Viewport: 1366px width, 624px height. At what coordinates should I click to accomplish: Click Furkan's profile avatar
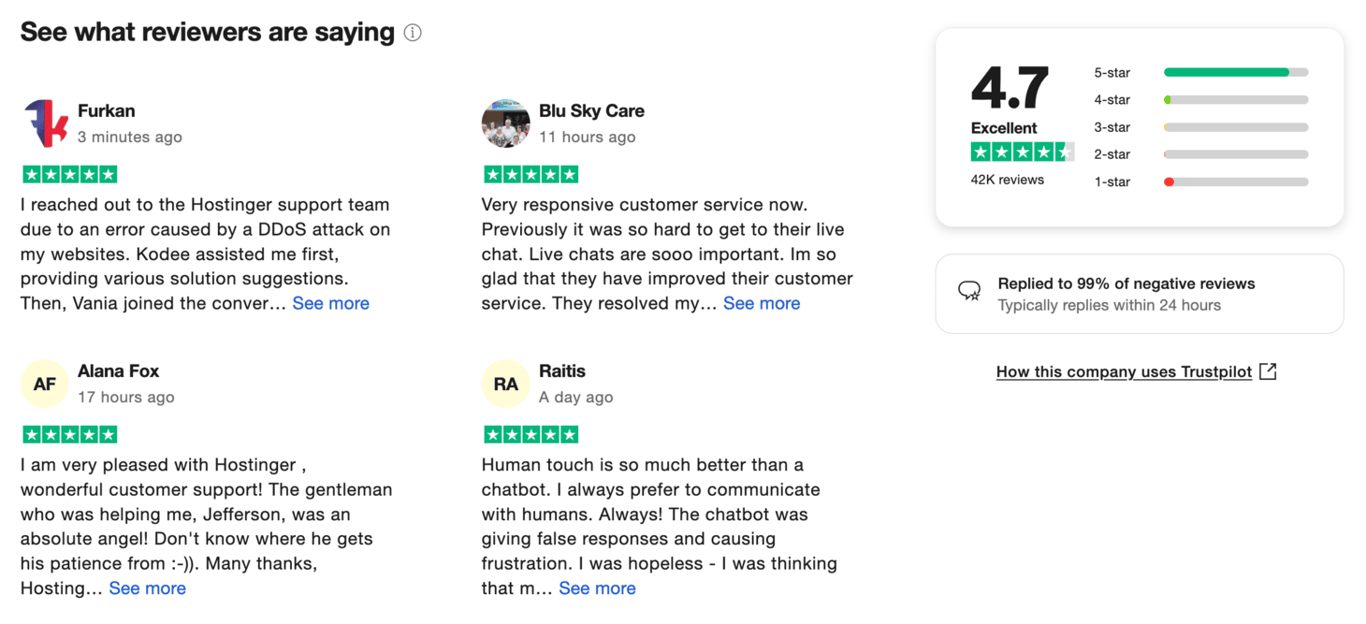[44, 124]
